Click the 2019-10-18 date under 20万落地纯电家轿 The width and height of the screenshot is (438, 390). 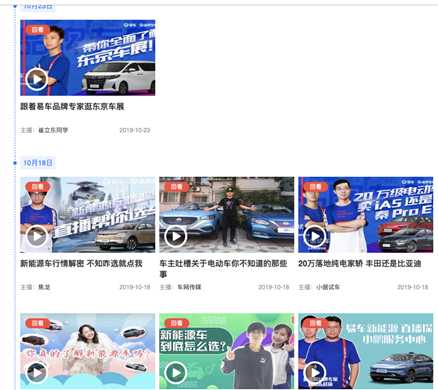tap(413, 287)
